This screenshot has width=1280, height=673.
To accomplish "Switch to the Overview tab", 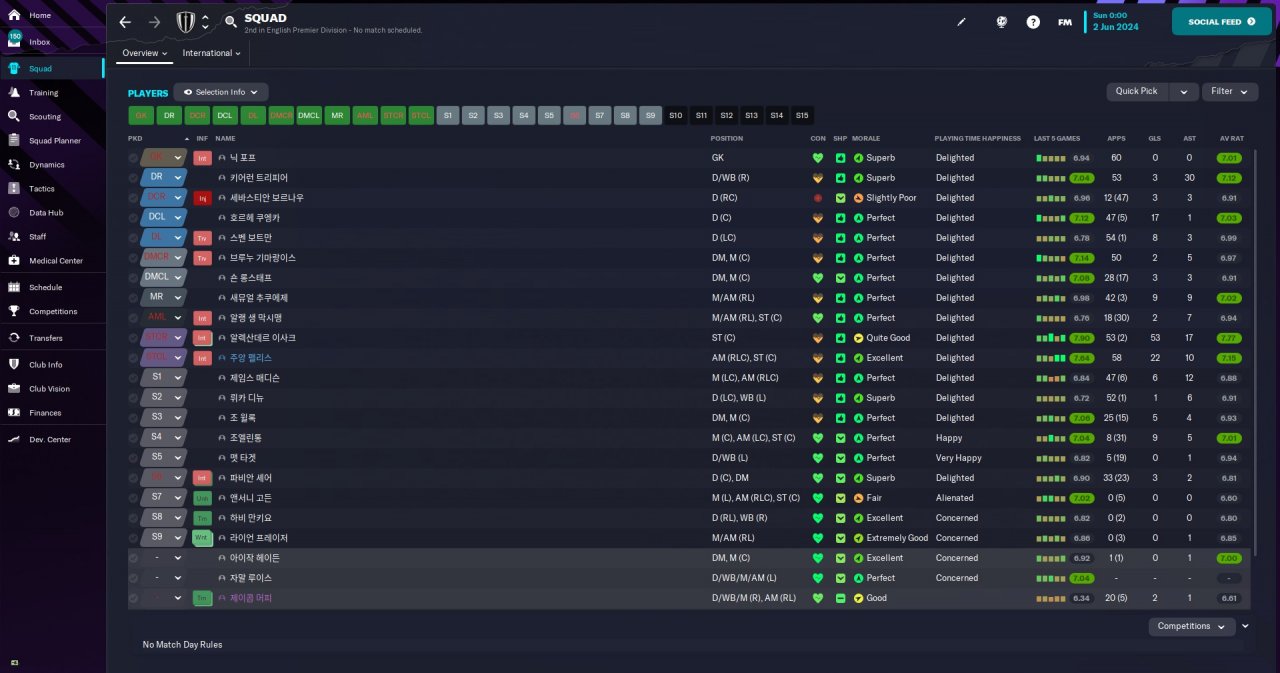I will (144, 53).
